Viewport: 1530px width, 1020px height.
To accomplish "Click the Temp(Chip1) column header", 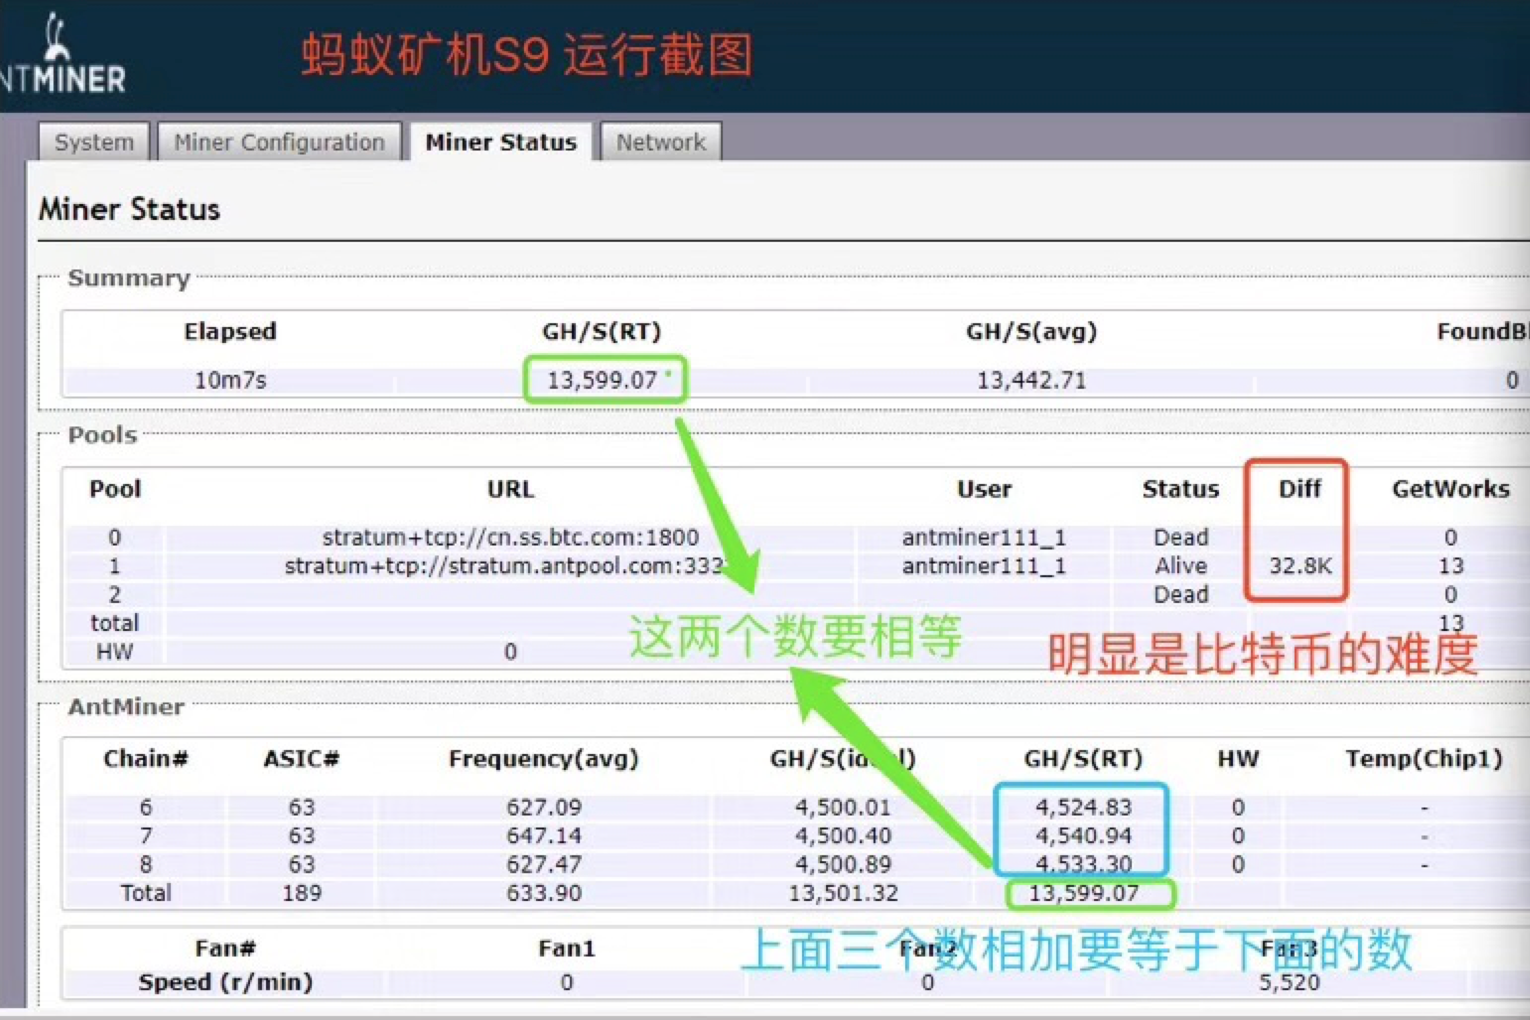I will (1424, 759).
